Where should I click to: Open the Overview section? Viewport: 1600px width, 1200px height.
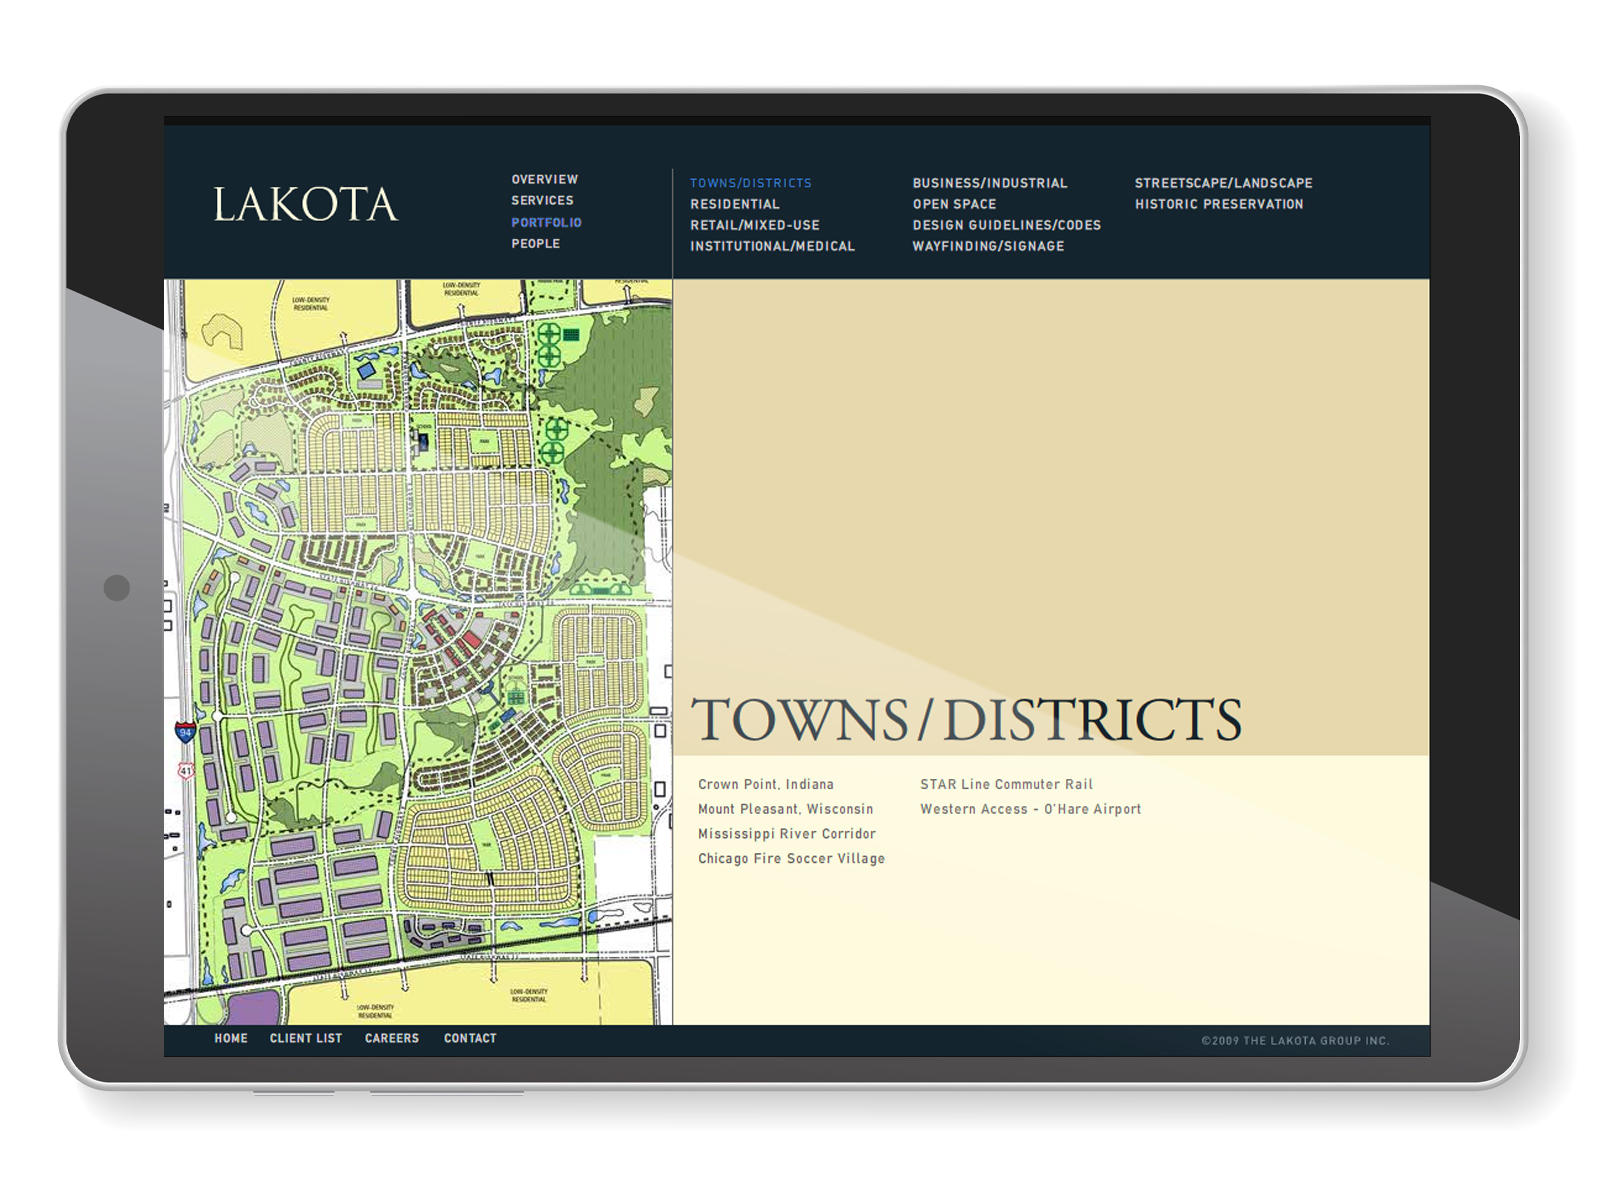coord(545,180)
